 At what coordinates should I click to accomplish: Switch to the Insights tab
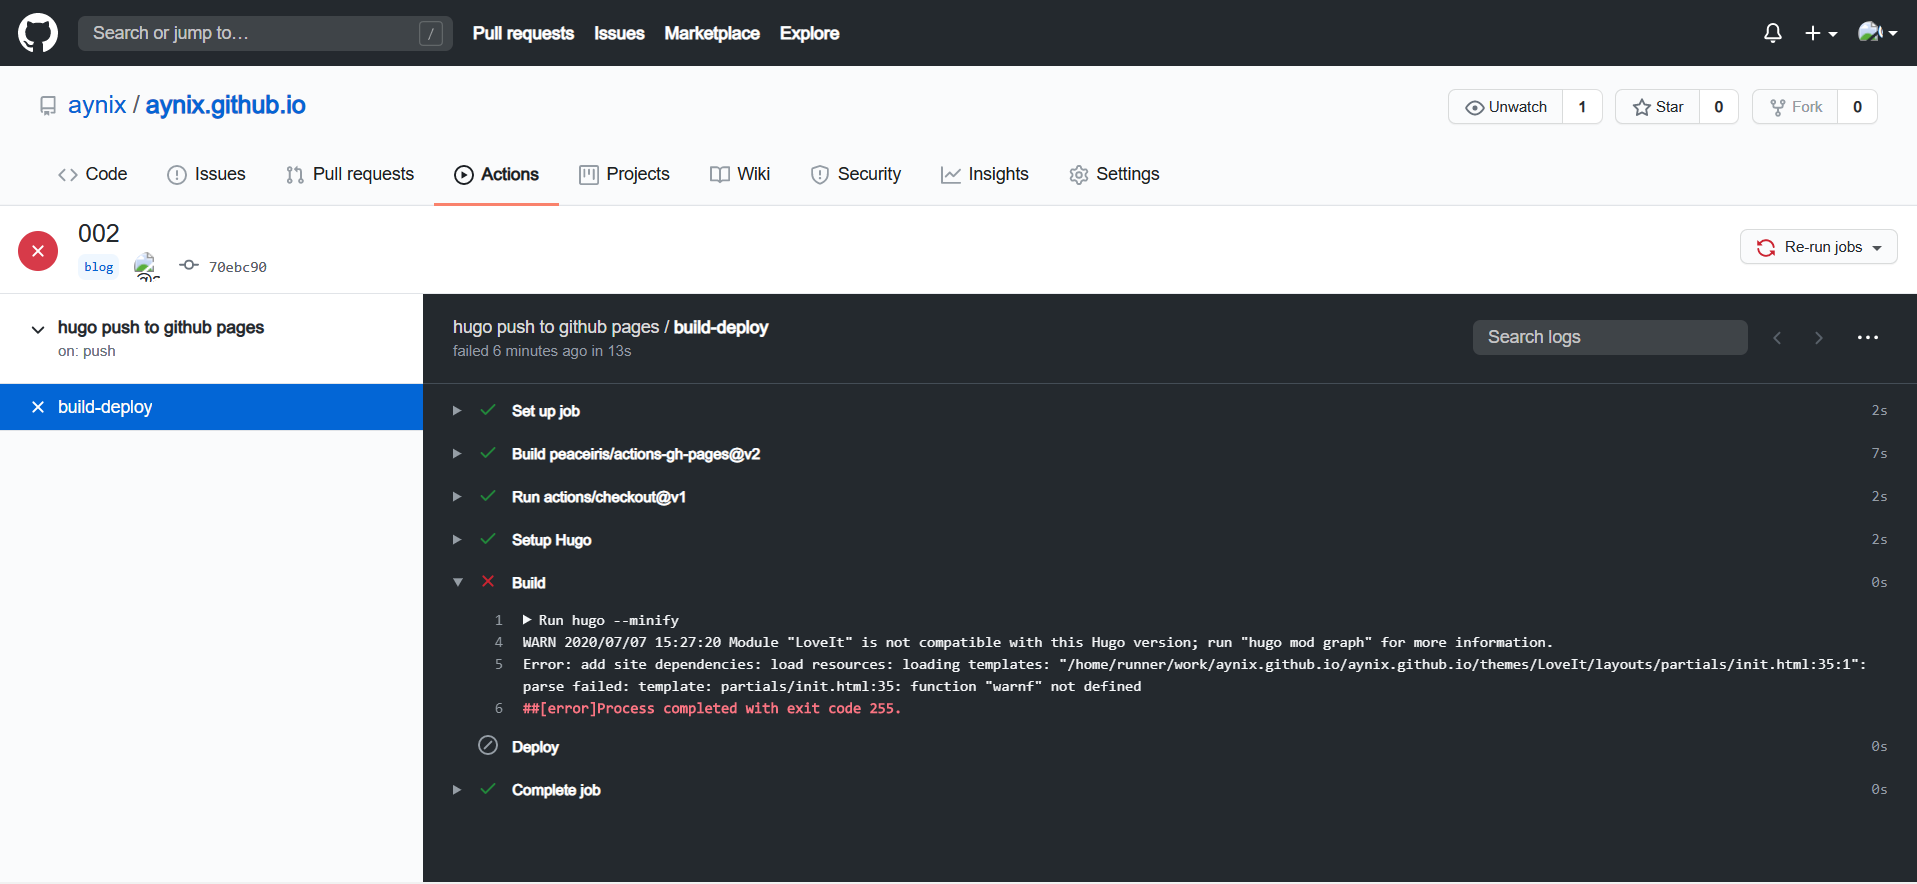[984, 174]
